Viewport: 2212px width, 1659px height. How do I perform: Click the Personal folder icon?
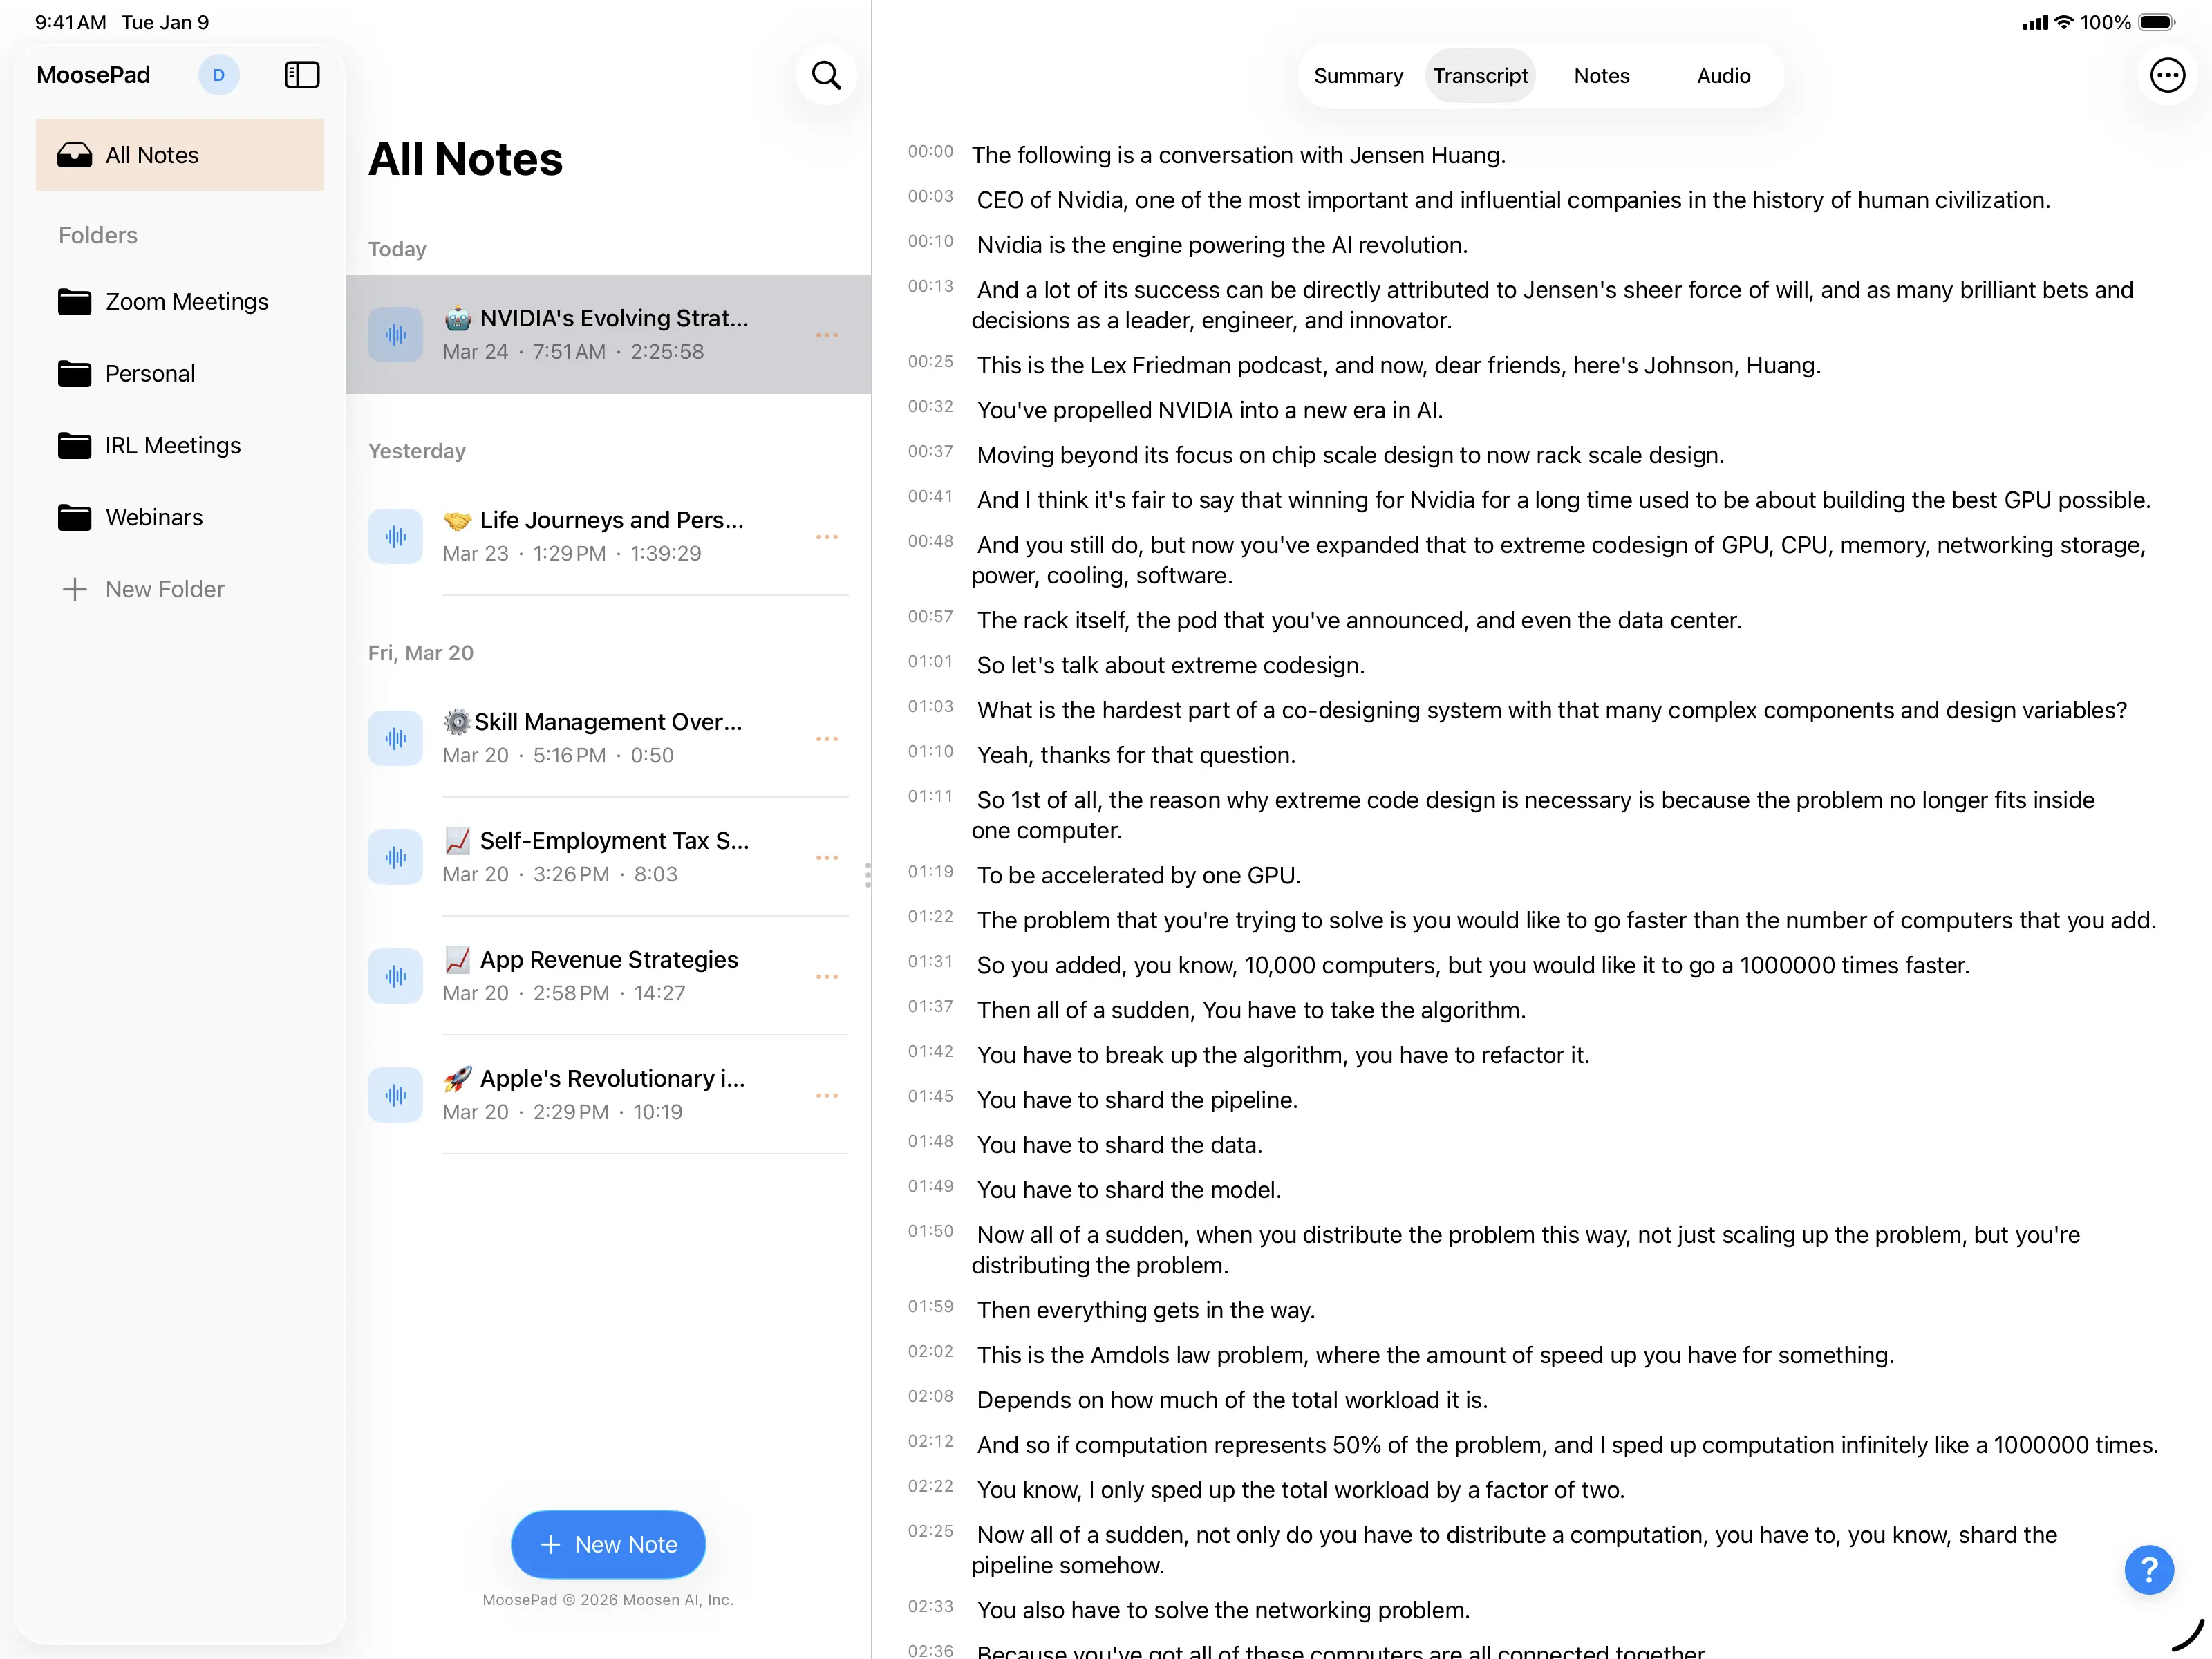click(75, 374)
